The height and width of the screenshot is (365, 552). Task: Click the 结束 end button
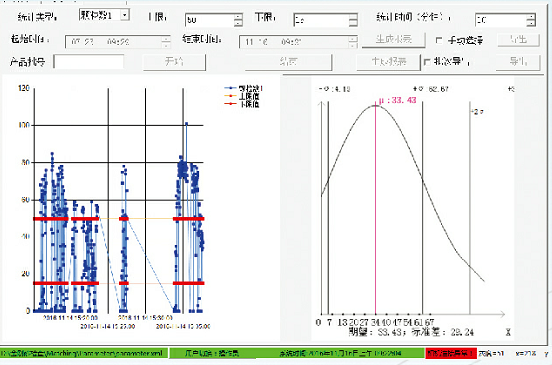[288, 62]
